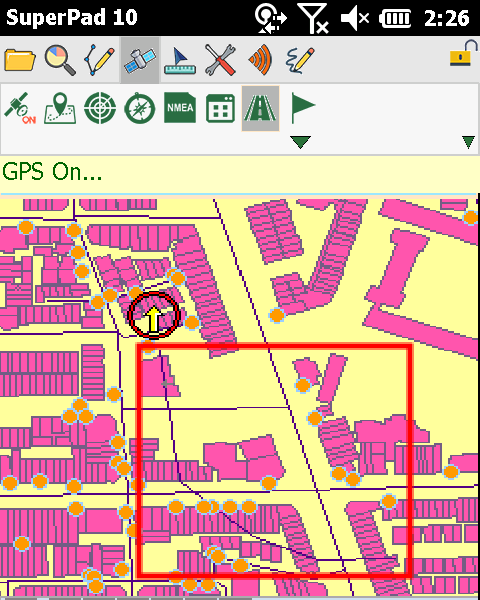
Task: Open the edit vertices pencil tool
Action: point(100,60)
